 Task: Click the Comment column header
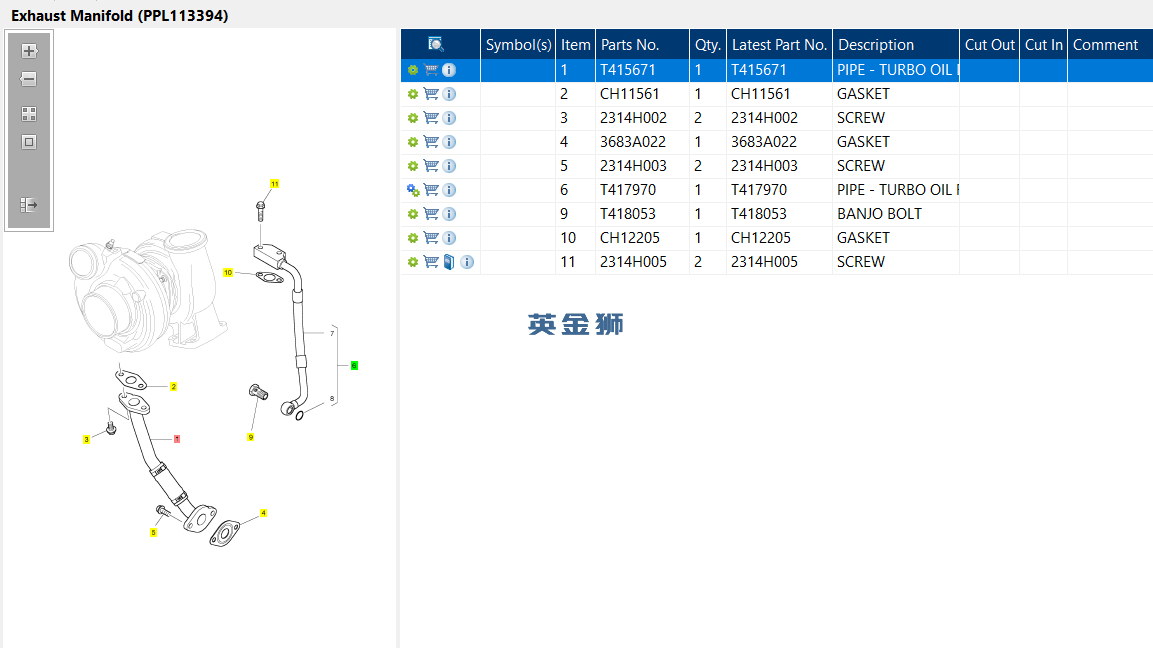coord(1110,45)
